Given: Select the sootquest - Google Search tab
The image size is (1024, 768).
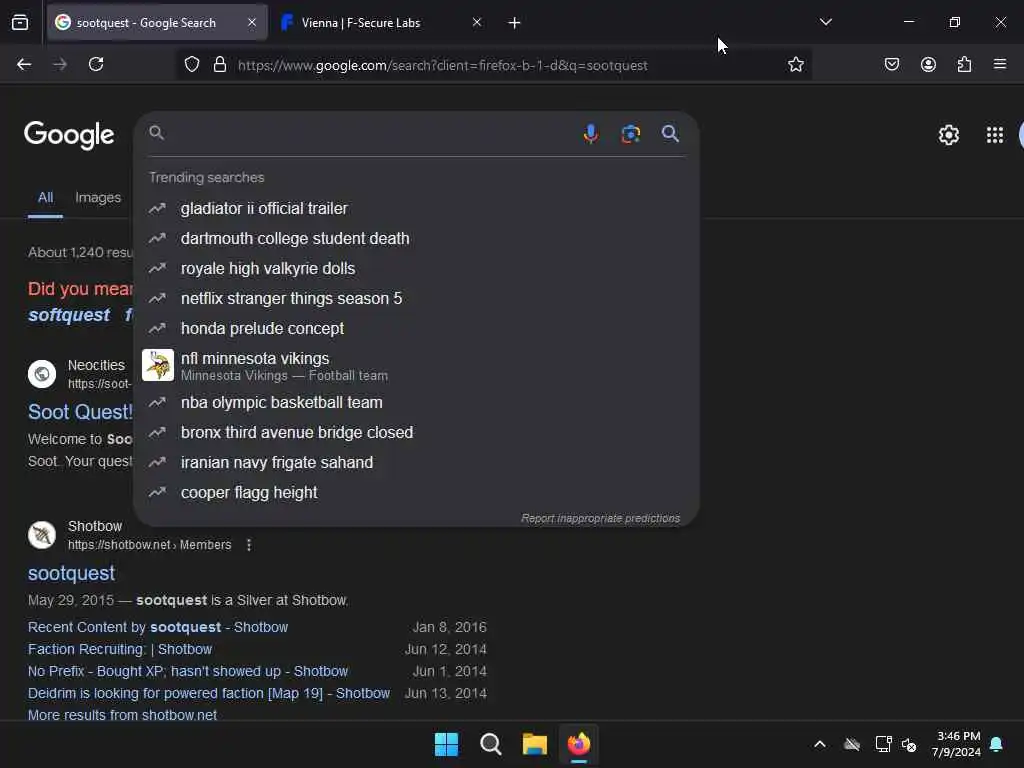Looking at the screenshot, I should coord(157,22).
